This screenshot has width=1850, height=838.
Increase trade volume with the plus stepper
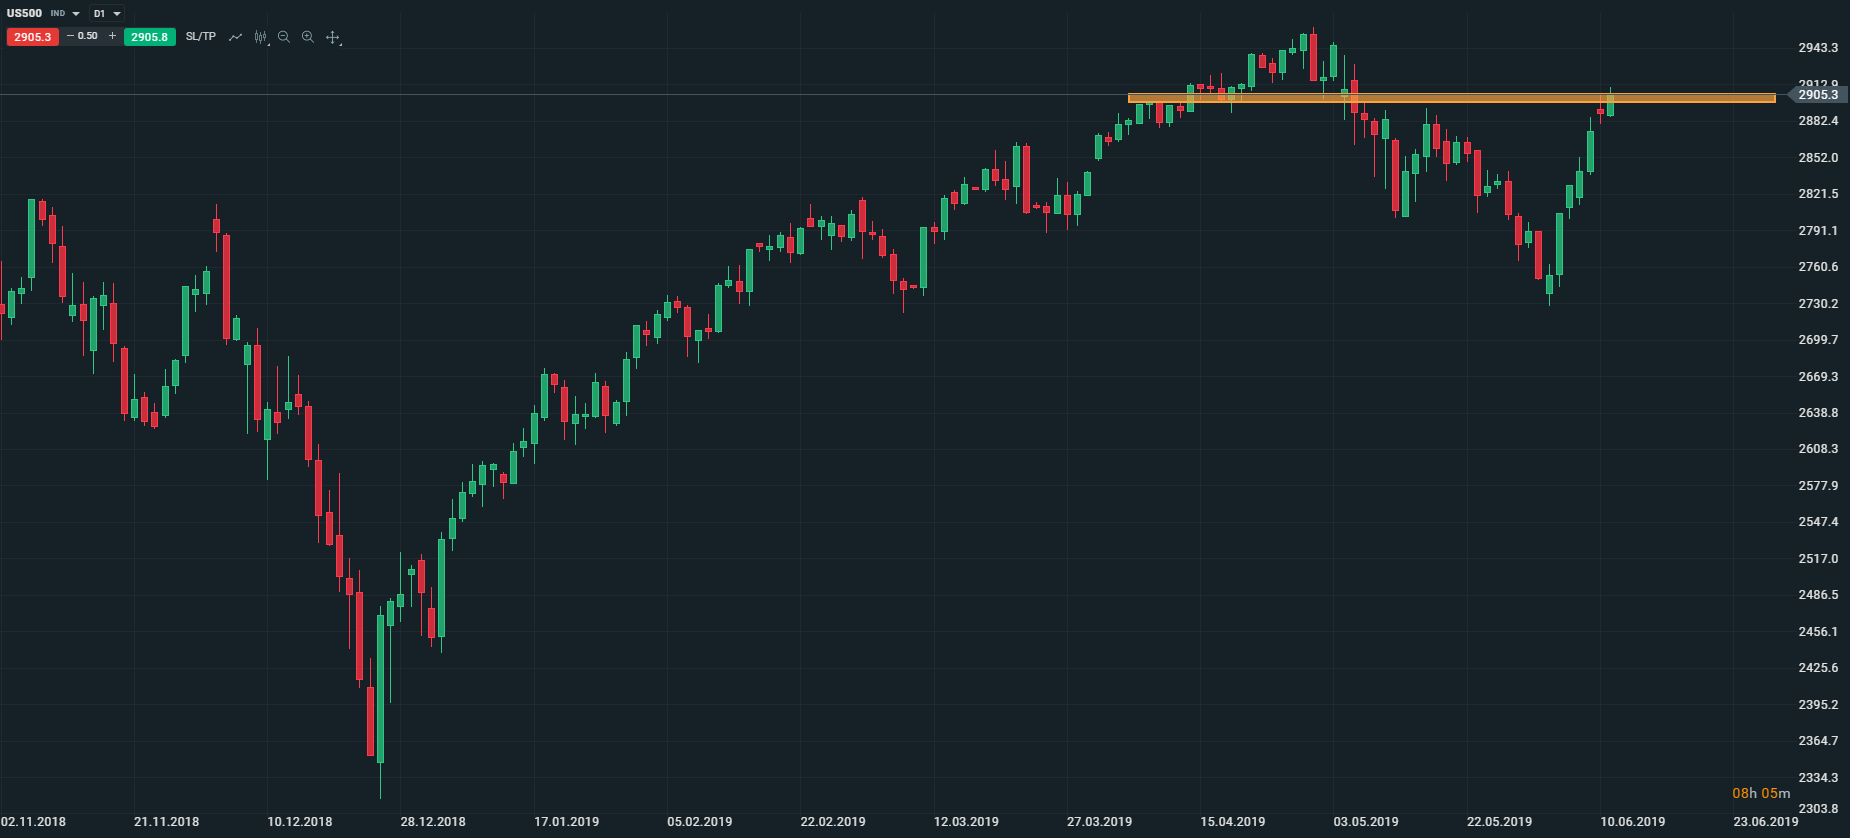(112, 36)
